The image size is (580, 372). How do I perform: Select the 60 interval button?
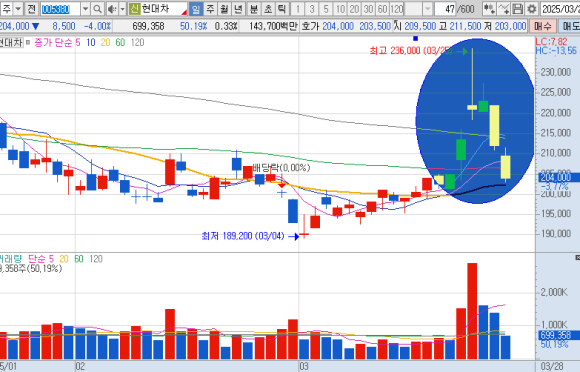pyautogui.click(x=382, y=9)
